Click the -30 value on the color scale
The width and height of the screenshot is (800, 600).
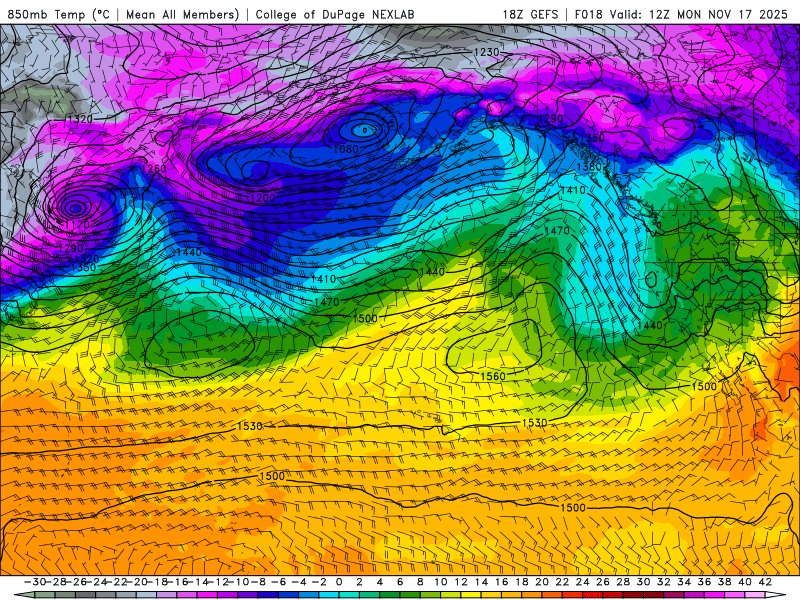[x=35, y=582]
